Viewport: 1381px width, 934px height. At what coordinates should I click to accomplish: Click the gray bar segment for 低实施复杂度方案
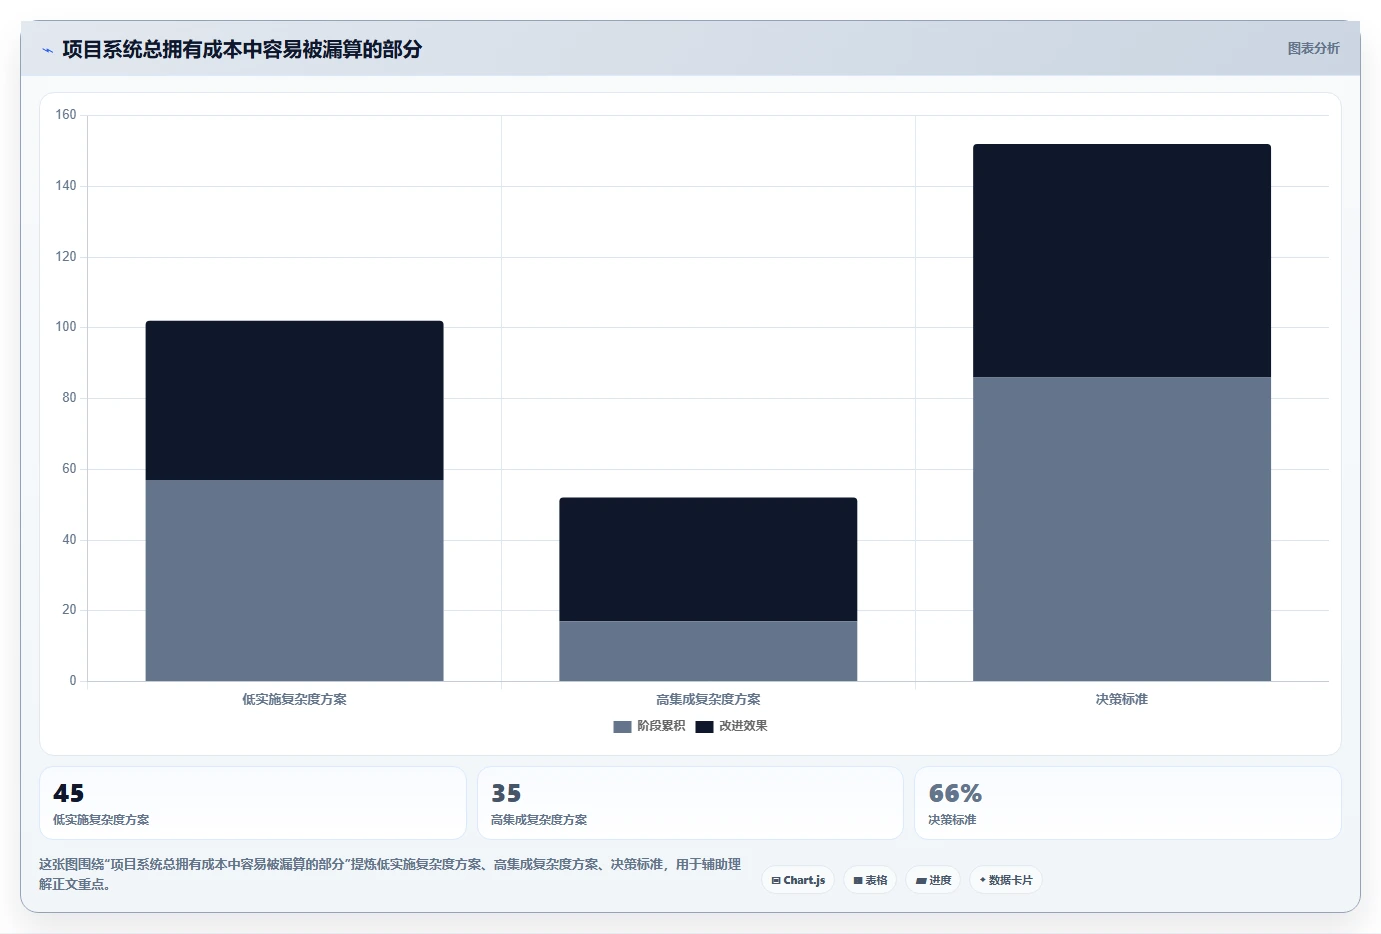(x=294, y=580)
